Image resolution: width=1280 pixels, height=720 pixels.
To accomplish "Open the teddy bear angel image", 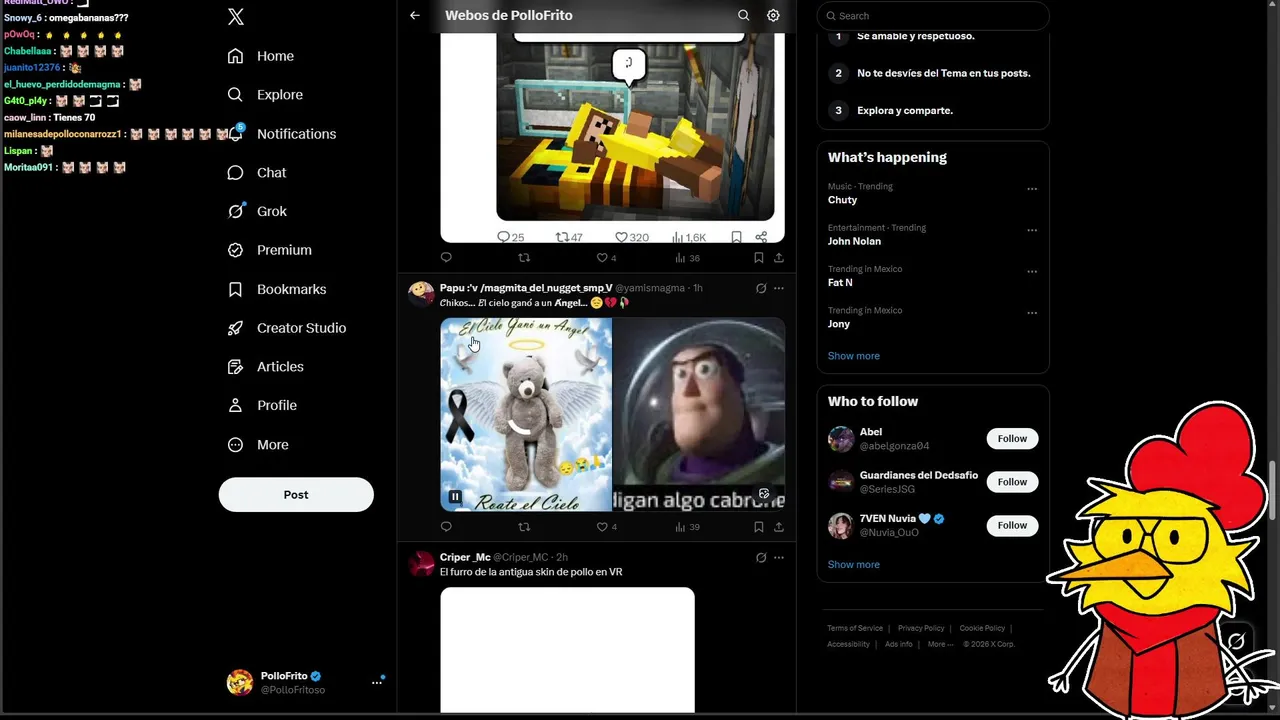I will pos(526,415).
